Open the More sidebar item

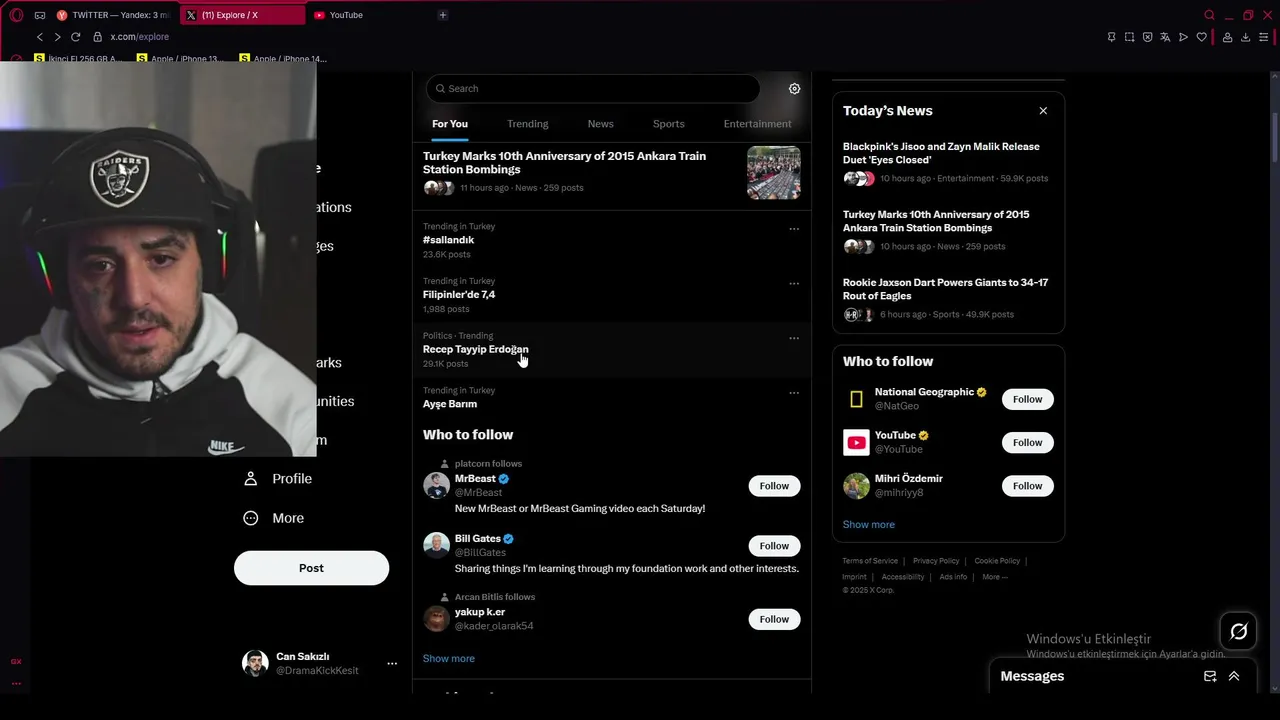[x=274, y=518]
